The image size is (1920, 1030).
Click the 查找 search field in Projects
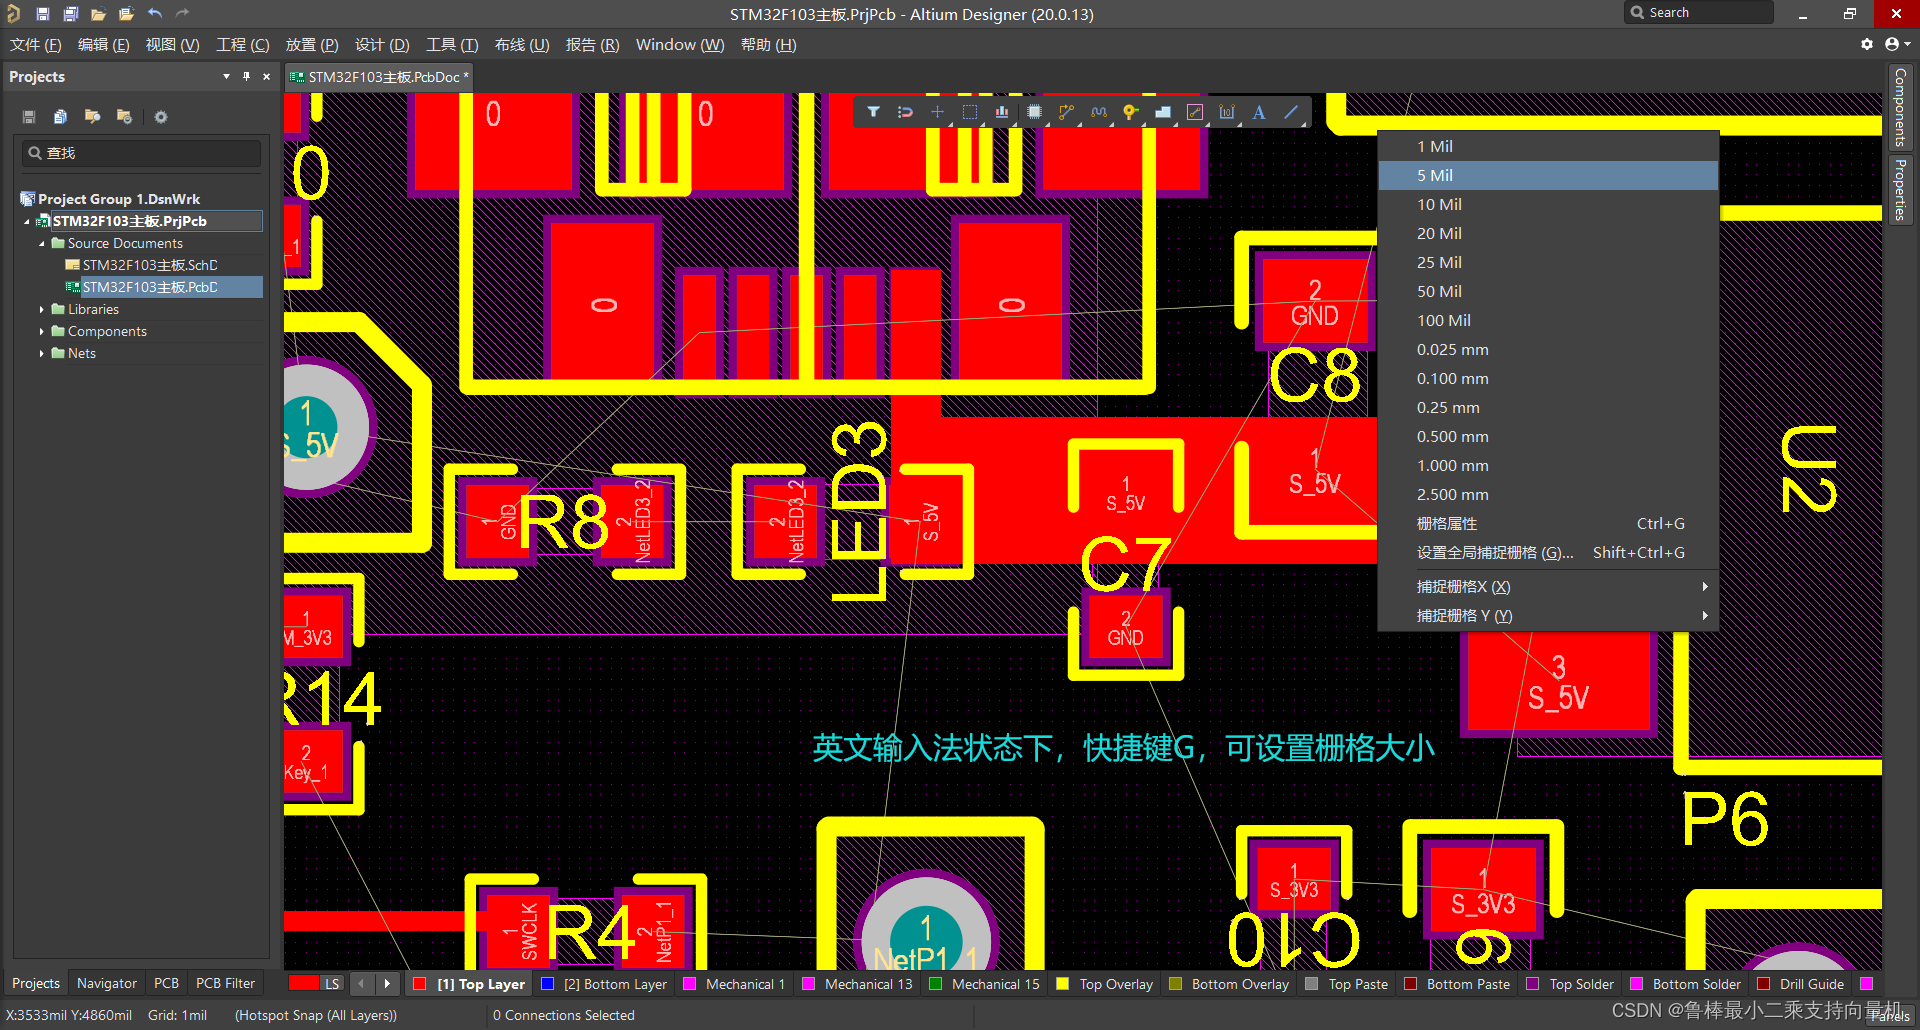(x=142, y=153)
